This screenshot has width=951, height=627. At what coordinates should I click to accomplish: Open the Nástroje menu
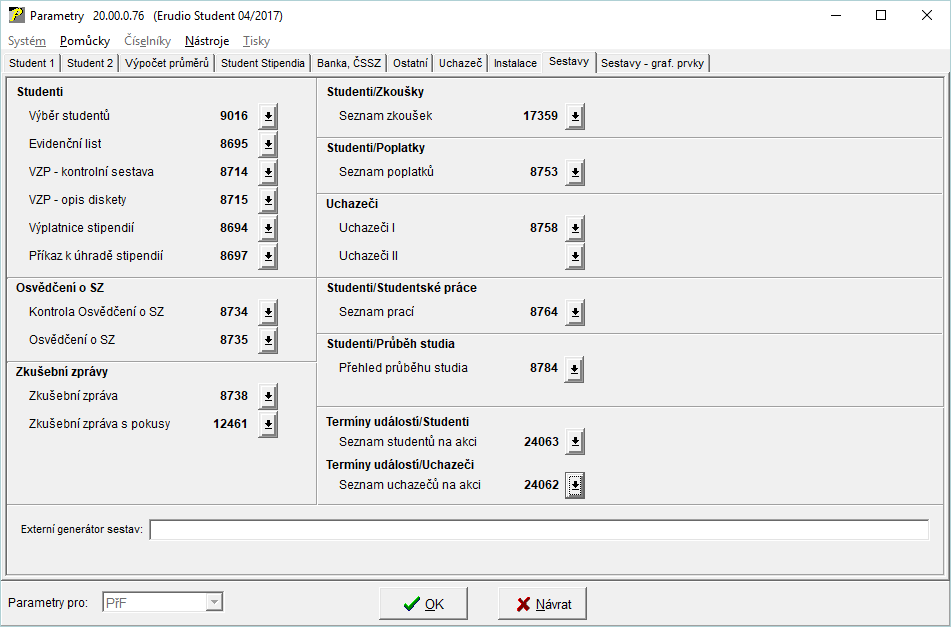207,41
